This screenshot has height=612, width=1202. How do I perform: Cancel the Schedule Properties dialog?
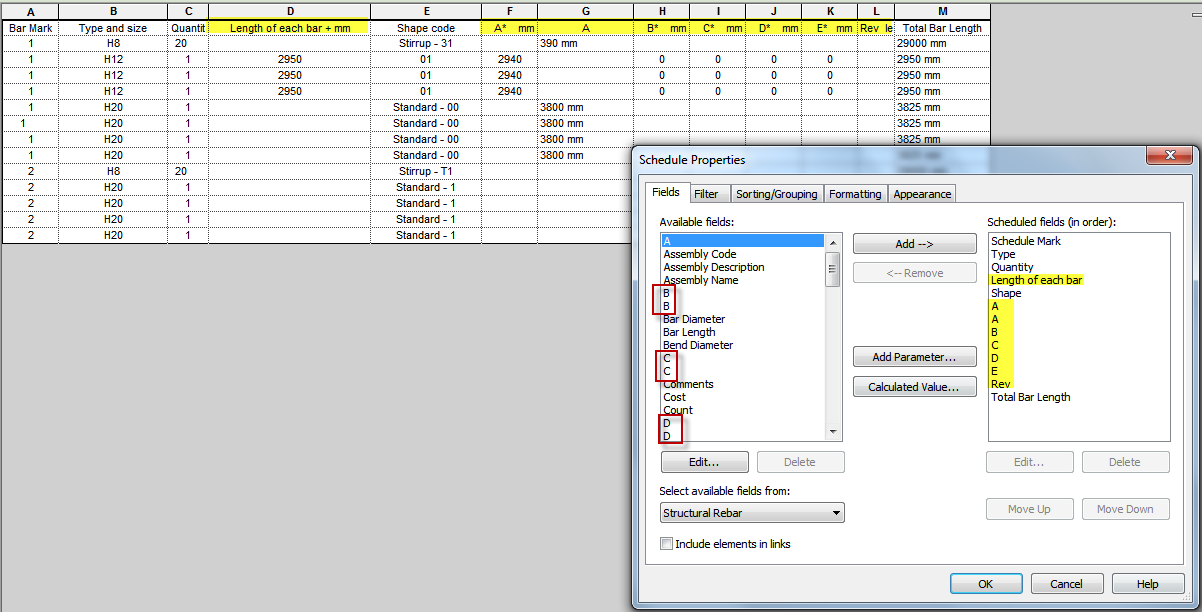click(1067, 583)
